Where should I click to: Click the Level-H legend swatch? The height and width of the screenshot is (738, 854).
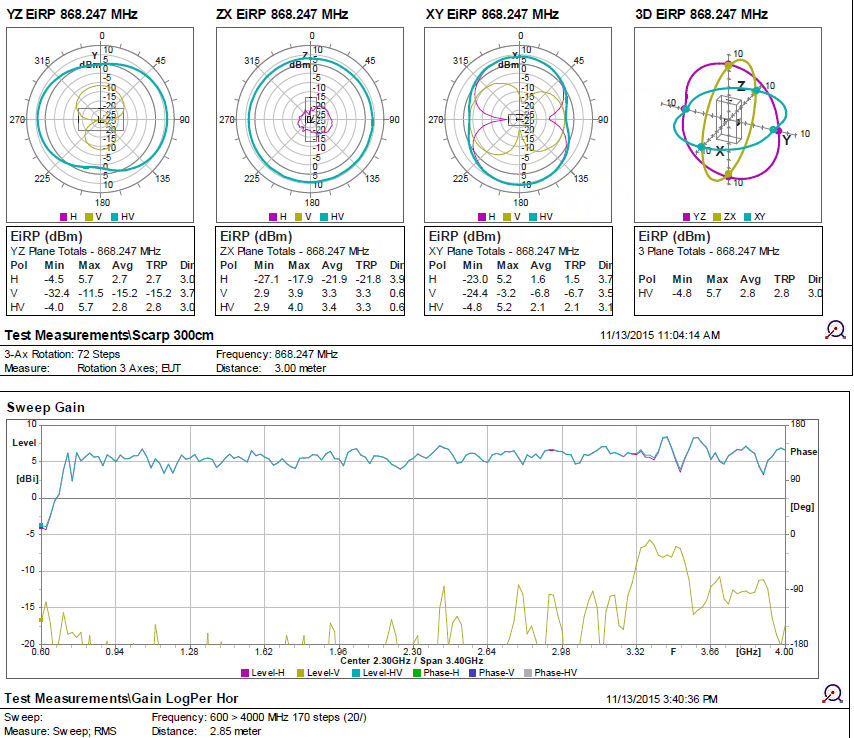(x=245, y=673)
